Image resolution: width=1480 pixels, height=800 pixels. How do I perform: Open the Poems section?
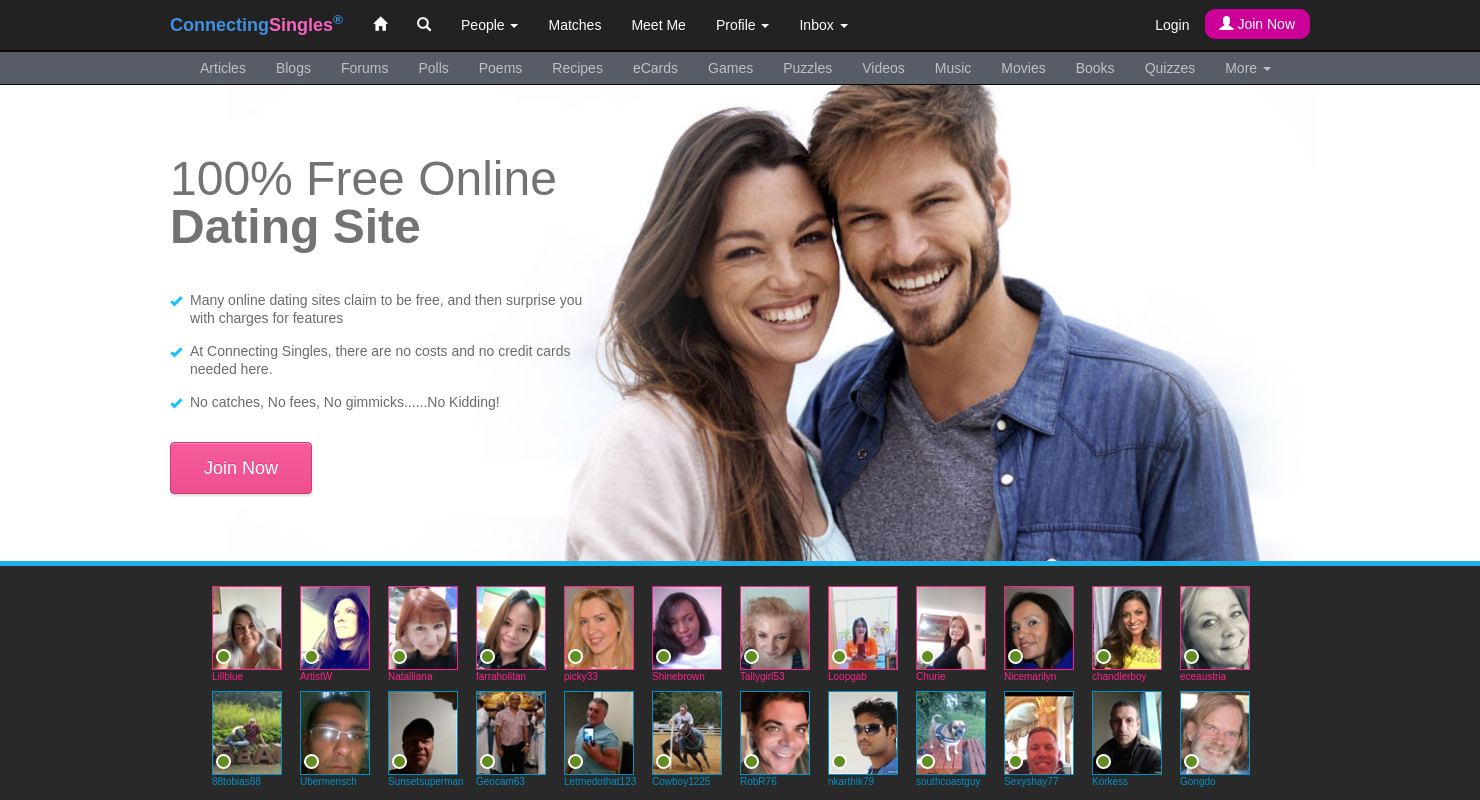pyautogui.click(x=500, y=68)
